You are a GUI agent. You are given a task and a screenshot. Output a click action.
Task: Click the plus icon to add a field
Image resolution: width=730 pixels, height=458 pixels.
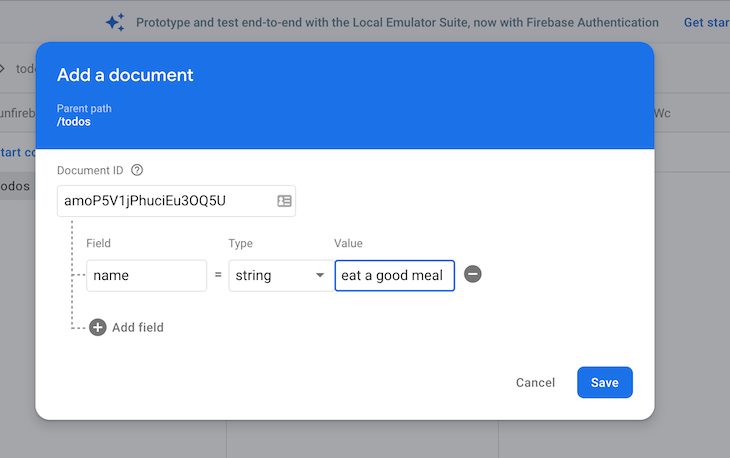pyautogui.click(x=98, y=327)
